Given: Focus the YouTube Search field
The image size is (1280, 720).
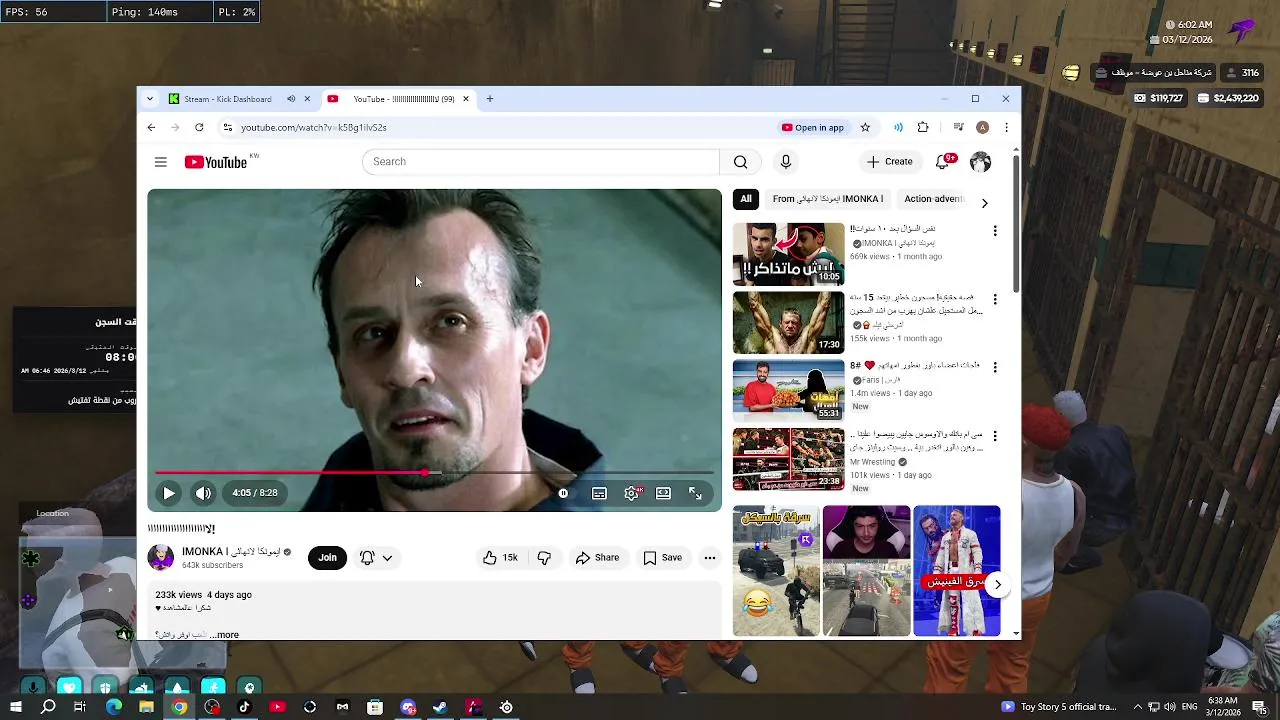Looking at the screenshot, I should (x=540, y=162).
